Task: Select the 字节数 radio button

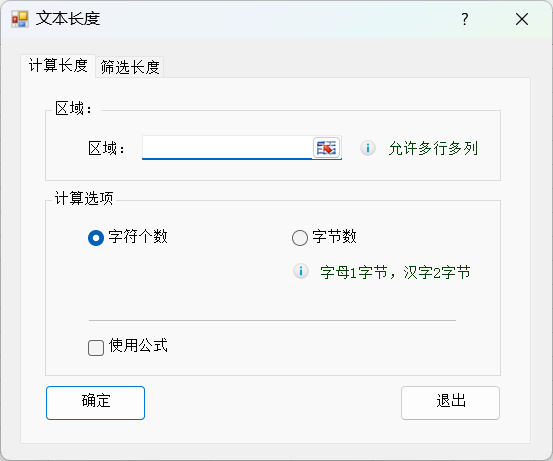Action: (x=300, y=237)
